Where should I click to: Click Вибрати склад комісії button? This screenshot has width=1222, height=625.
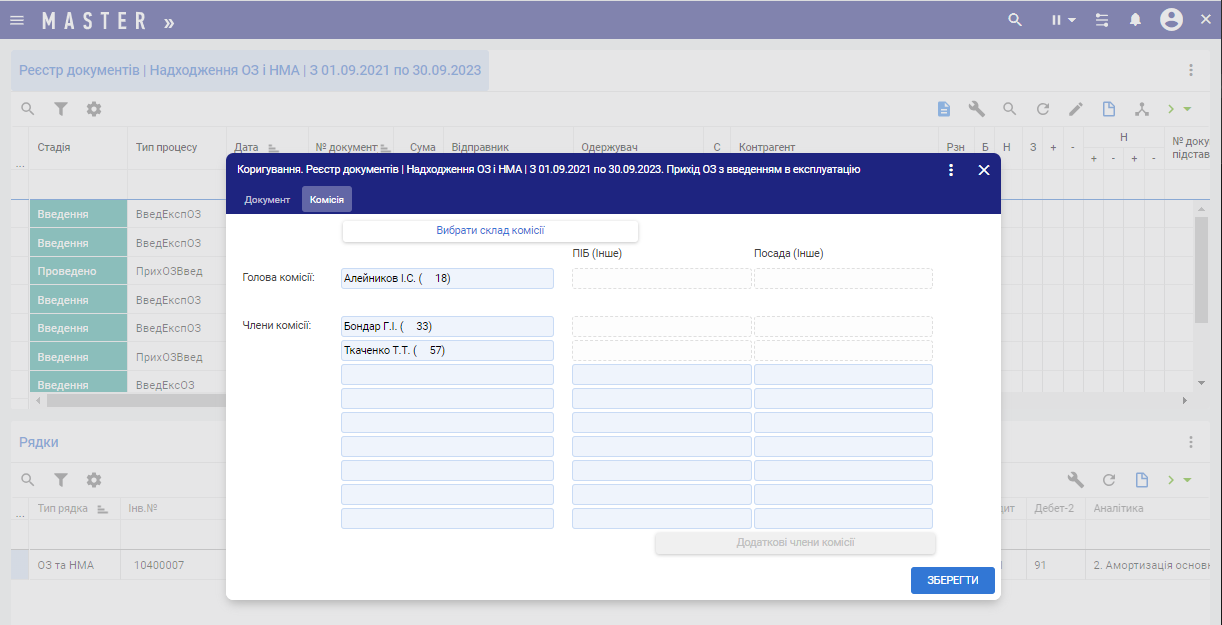point(490,231)
